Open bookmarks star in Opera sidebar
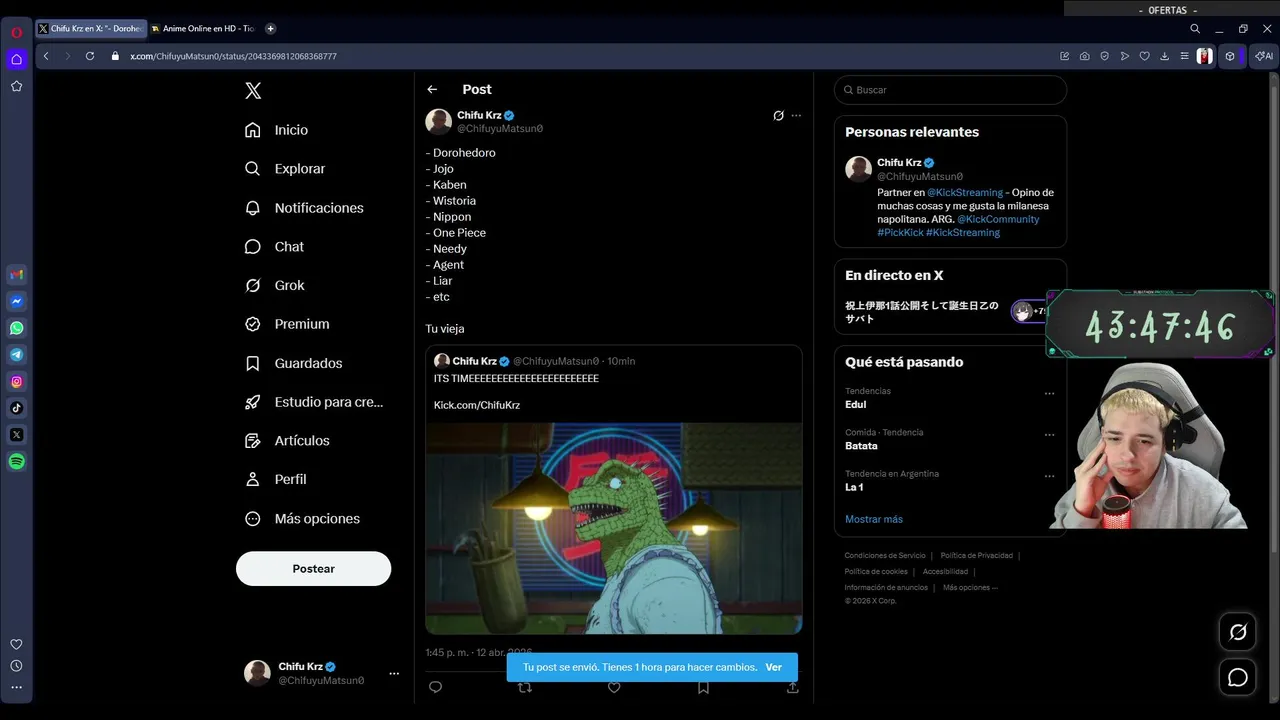This screenshot has height=720, width=1280. click(x=16, y=86)
